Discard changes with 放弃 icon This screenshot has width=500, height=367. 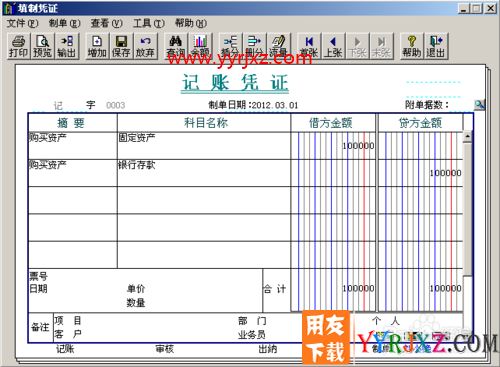tap(145, 46)
